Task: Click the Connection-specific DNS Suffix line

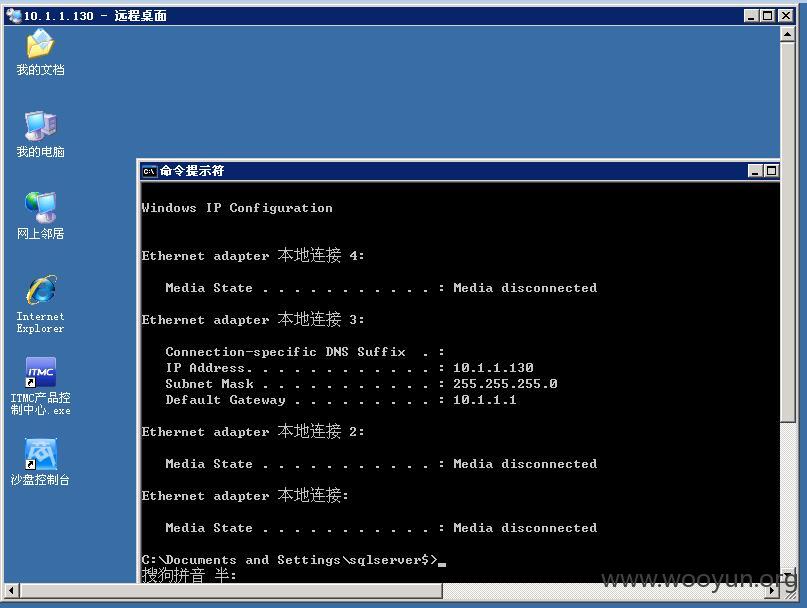Action: pyautogui.click(x=305, y=352)
